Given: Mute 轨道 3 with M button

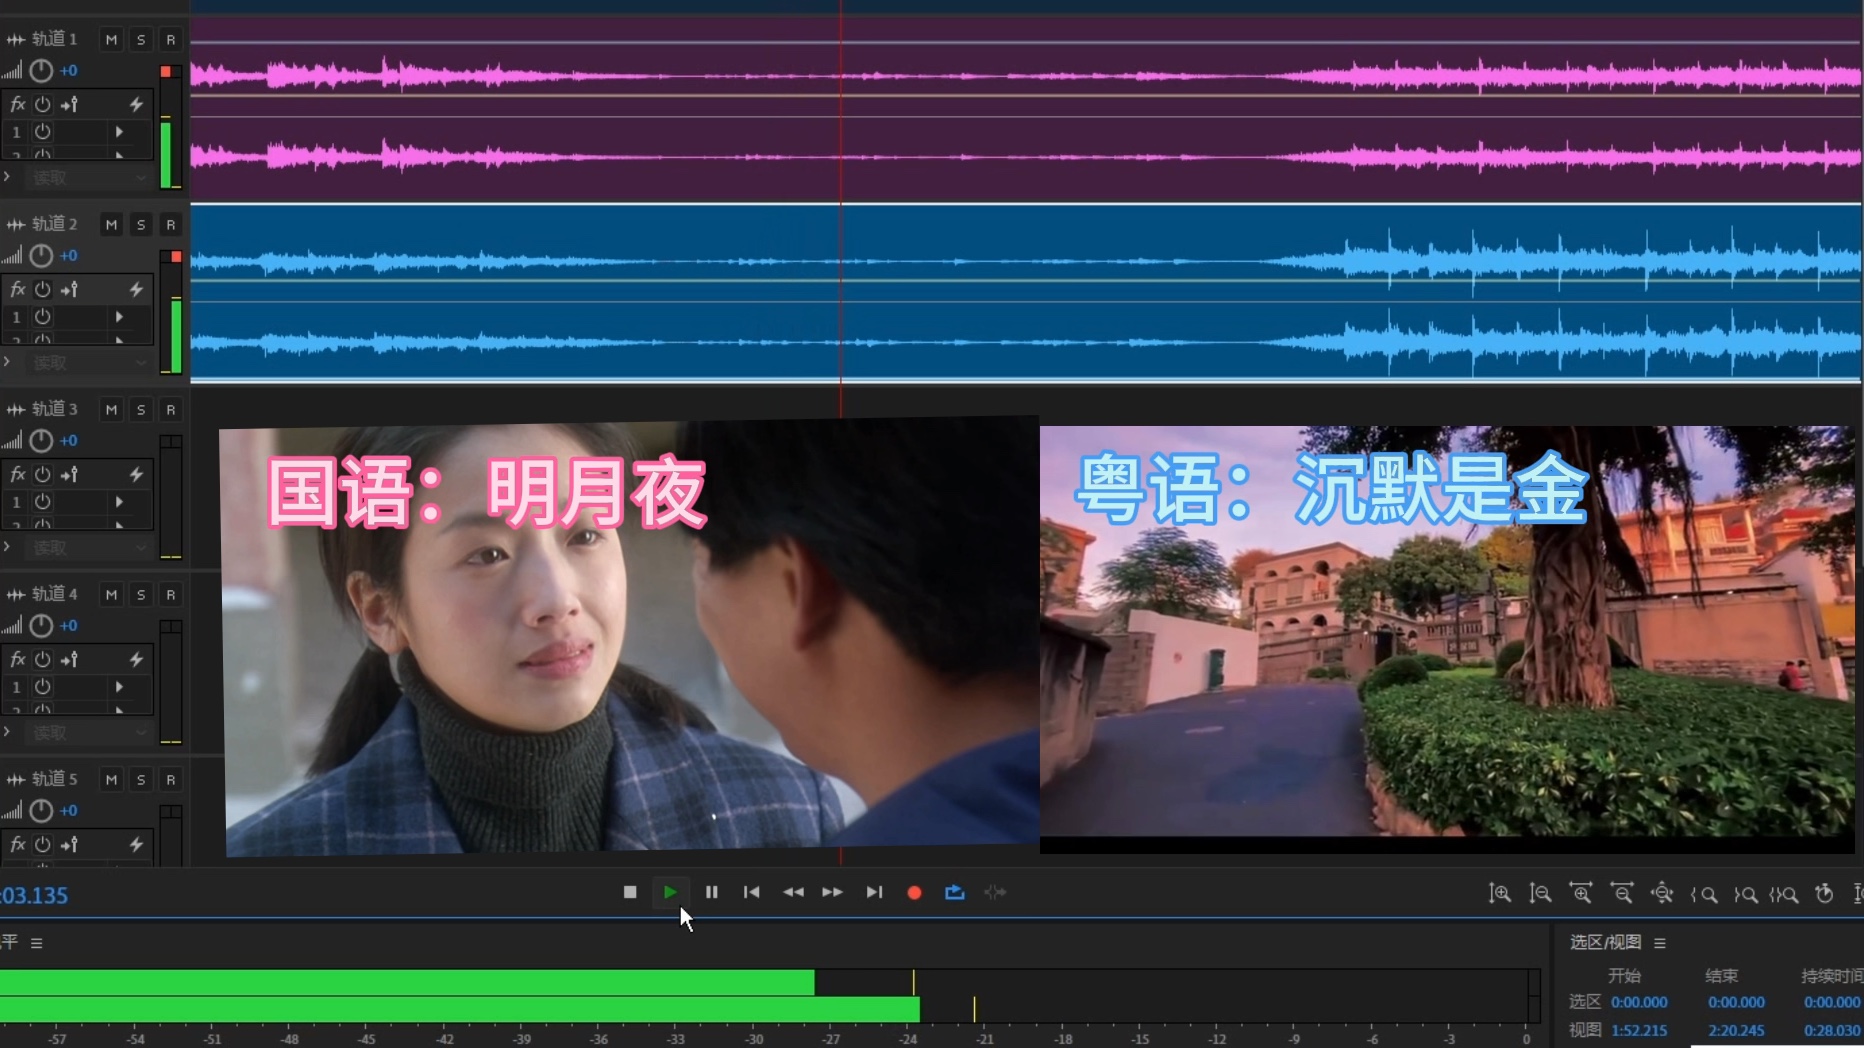Looking at the screenshot, I should pyautogui.click(x=111, y=410).
